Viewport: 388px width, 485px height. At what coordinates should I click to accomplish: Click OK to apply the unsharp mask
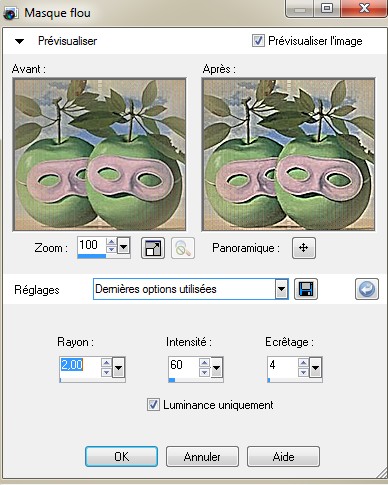[121, 456]
